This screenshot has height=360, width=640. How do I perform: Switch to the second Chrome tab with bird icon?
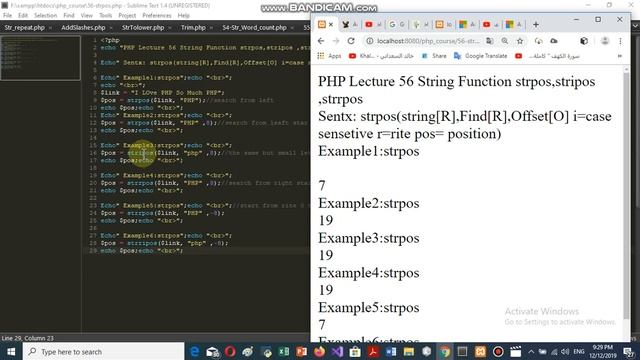click(350, 24)
